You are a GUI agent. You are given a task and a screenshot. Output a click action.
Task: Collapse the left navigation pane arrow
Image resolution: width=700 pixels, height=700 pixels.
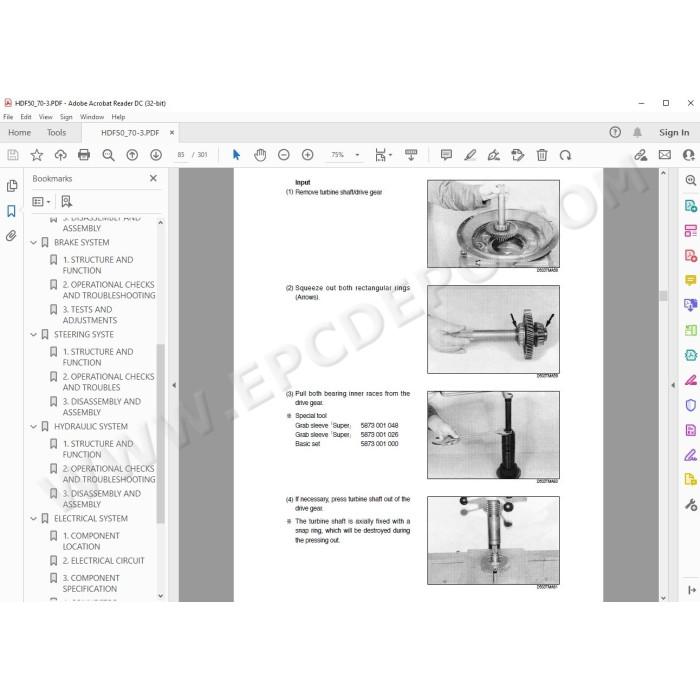pos(174,385)
